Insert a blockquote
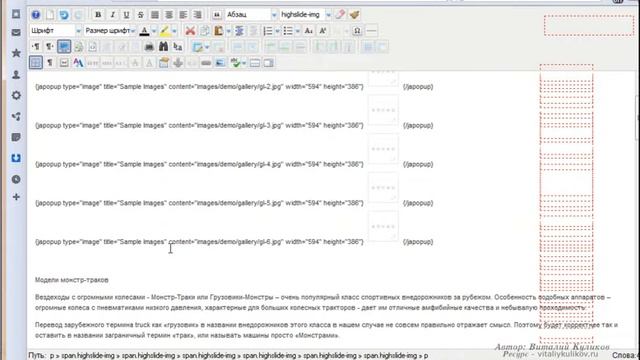640x360 pixels. tap(217, 15)
